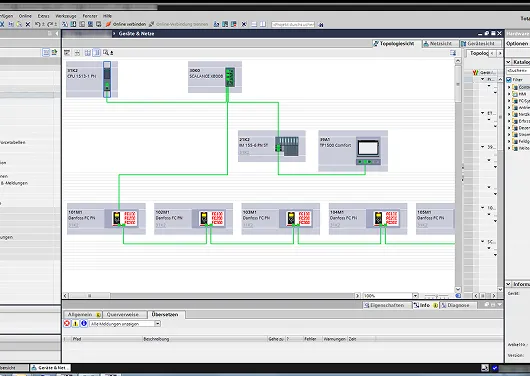Collapse the project tree panel arrow

(57, 33)
